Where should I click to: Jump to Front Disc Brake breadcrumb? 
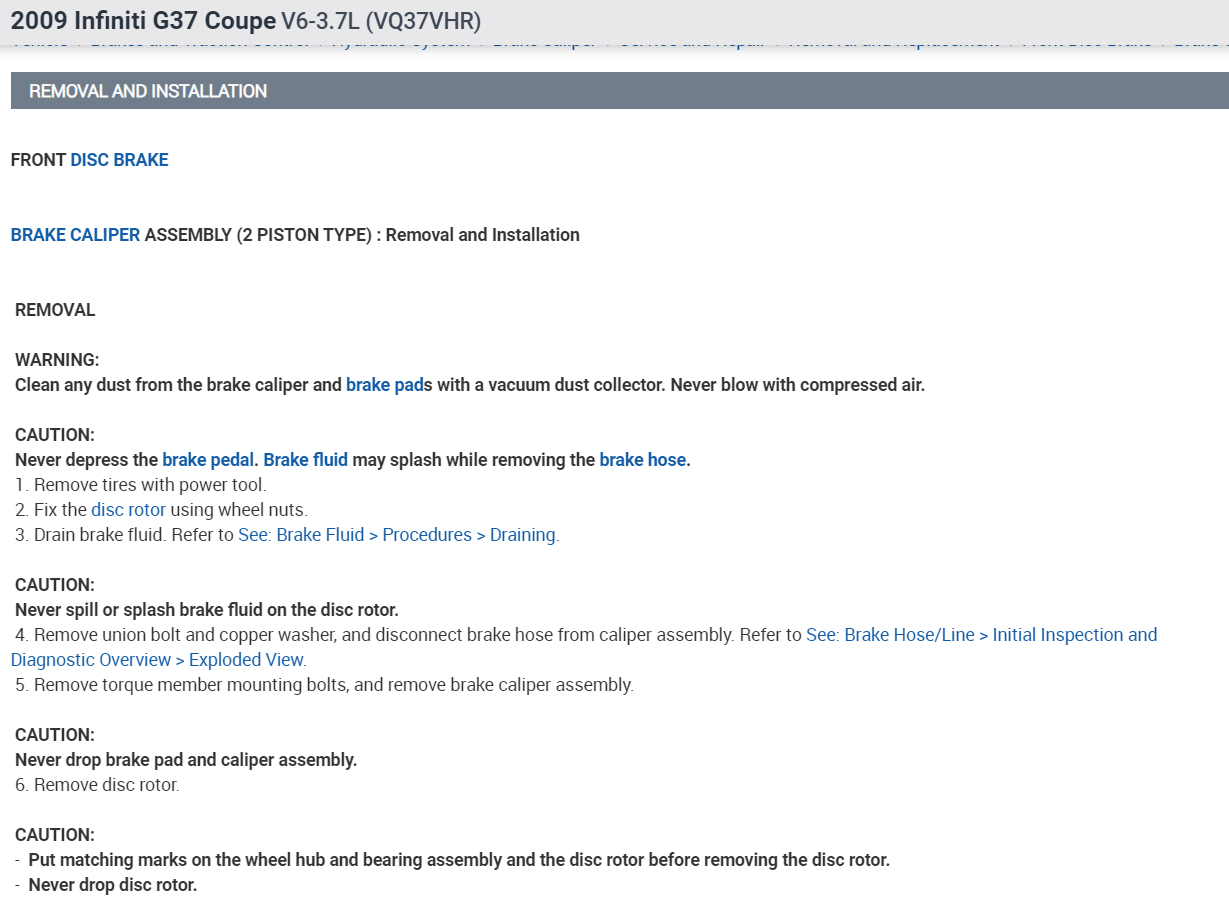(1087, 45)
